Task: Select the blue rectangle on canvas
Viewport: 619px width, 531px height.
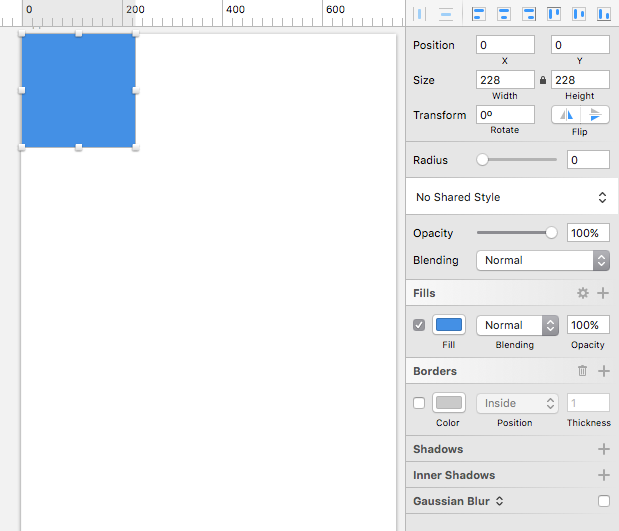Action: point(79,90)
